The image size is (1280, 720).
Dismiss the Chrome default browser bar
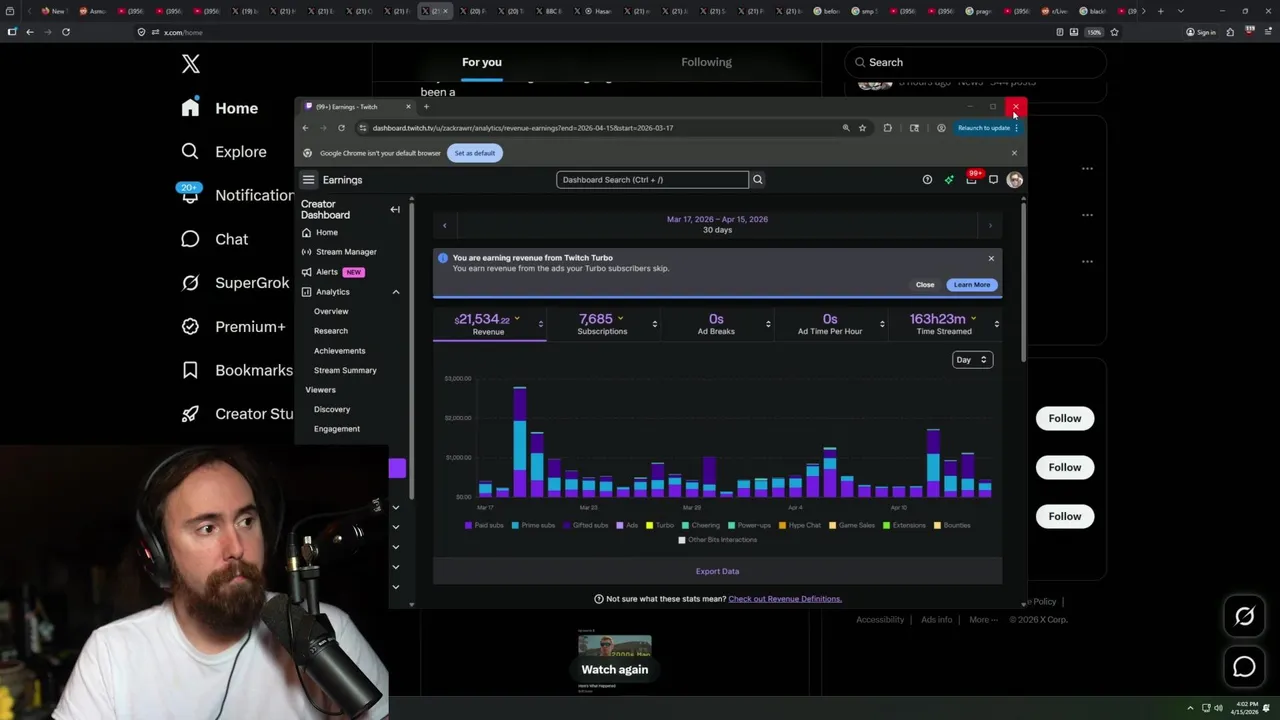(1014, 153)
